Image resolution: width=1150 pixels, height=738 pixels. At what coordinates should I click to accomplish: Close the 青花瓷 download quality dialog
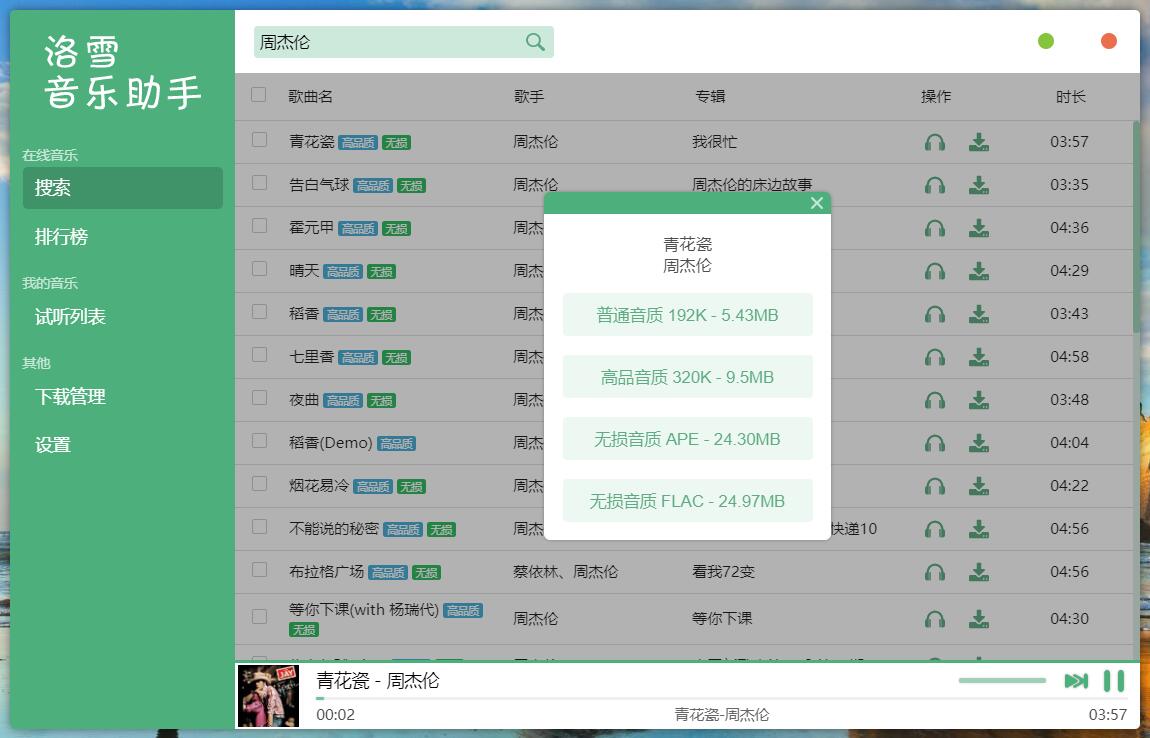pyautogui.click(x=816, y=203)
